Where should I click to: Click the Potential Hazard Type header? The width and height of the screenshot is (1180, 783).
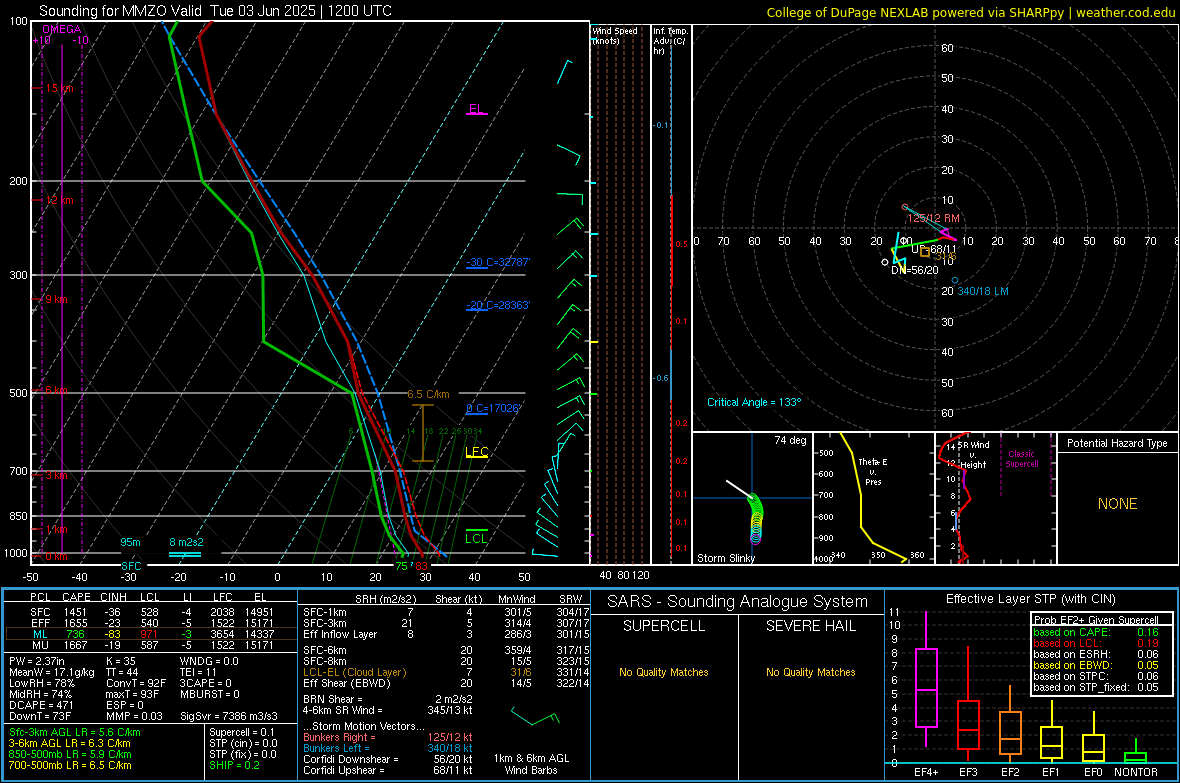(x=1118, y=443)
